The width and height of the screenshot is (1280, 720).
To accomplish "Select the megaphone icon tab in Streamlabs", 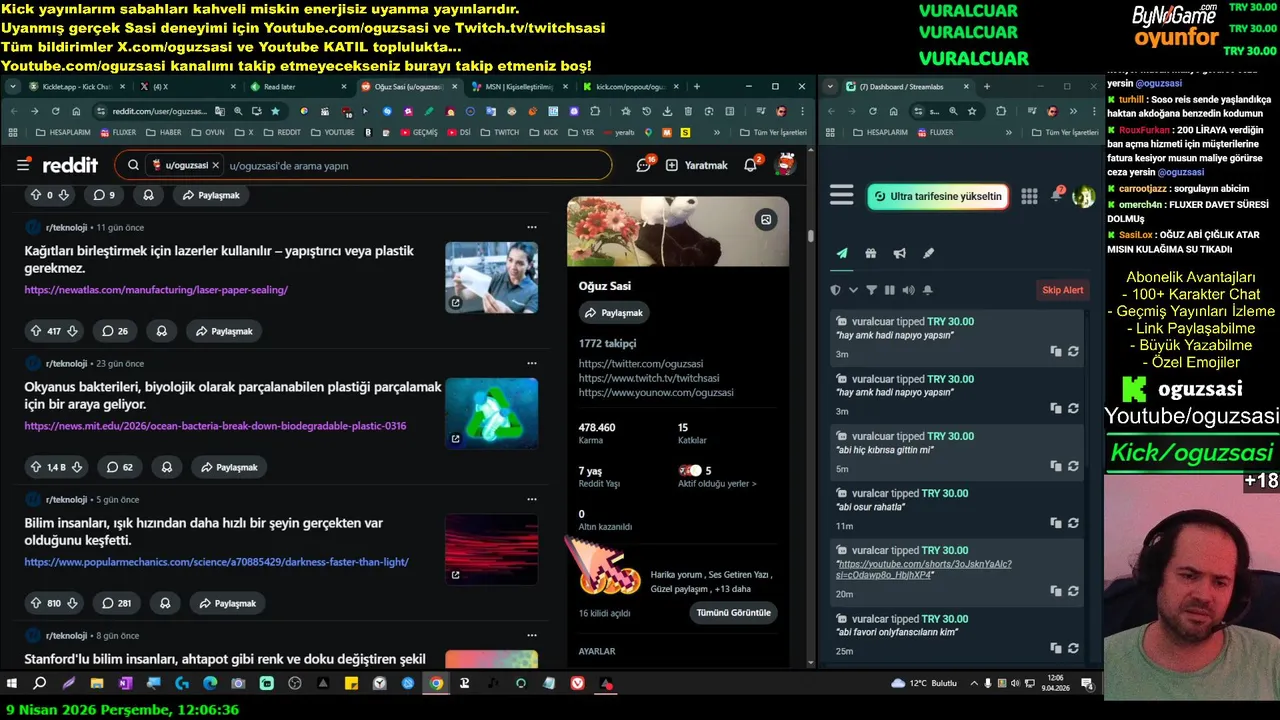I will pos(900,254).
